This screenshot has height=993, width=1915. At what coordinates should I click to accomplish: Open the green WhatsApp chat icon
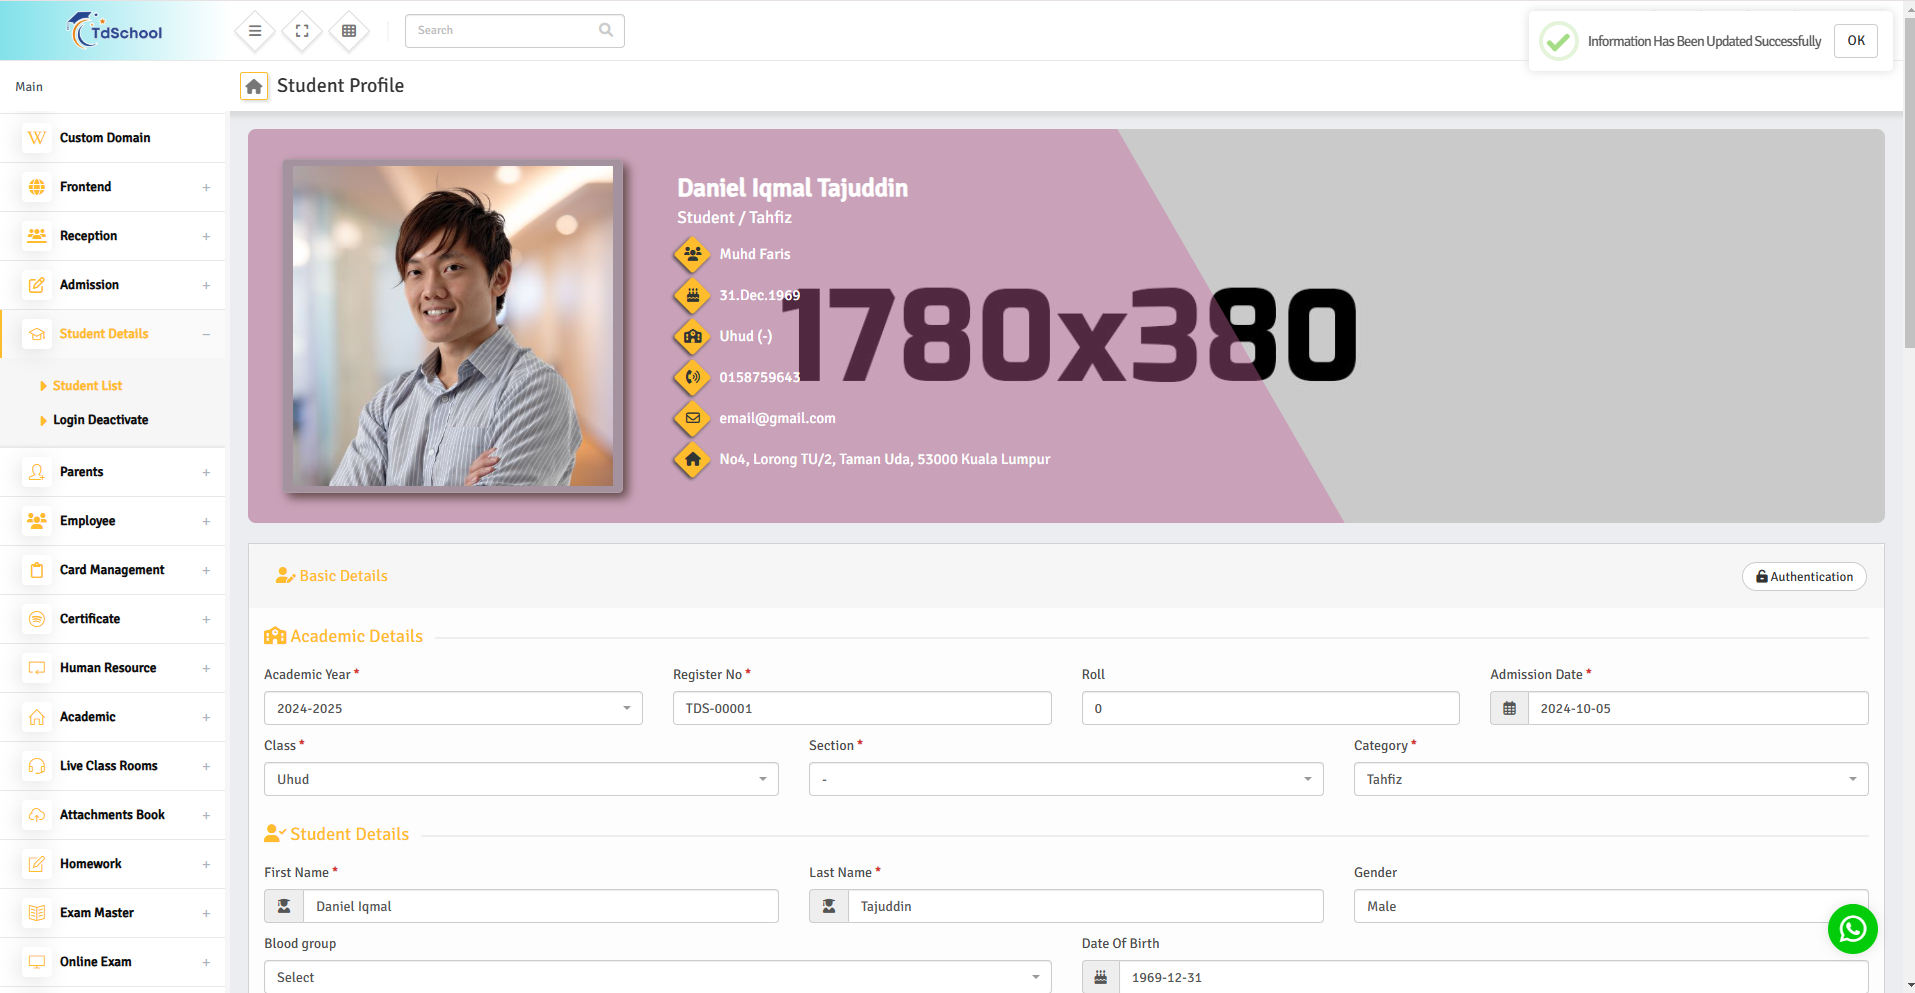click(1852, 929)
